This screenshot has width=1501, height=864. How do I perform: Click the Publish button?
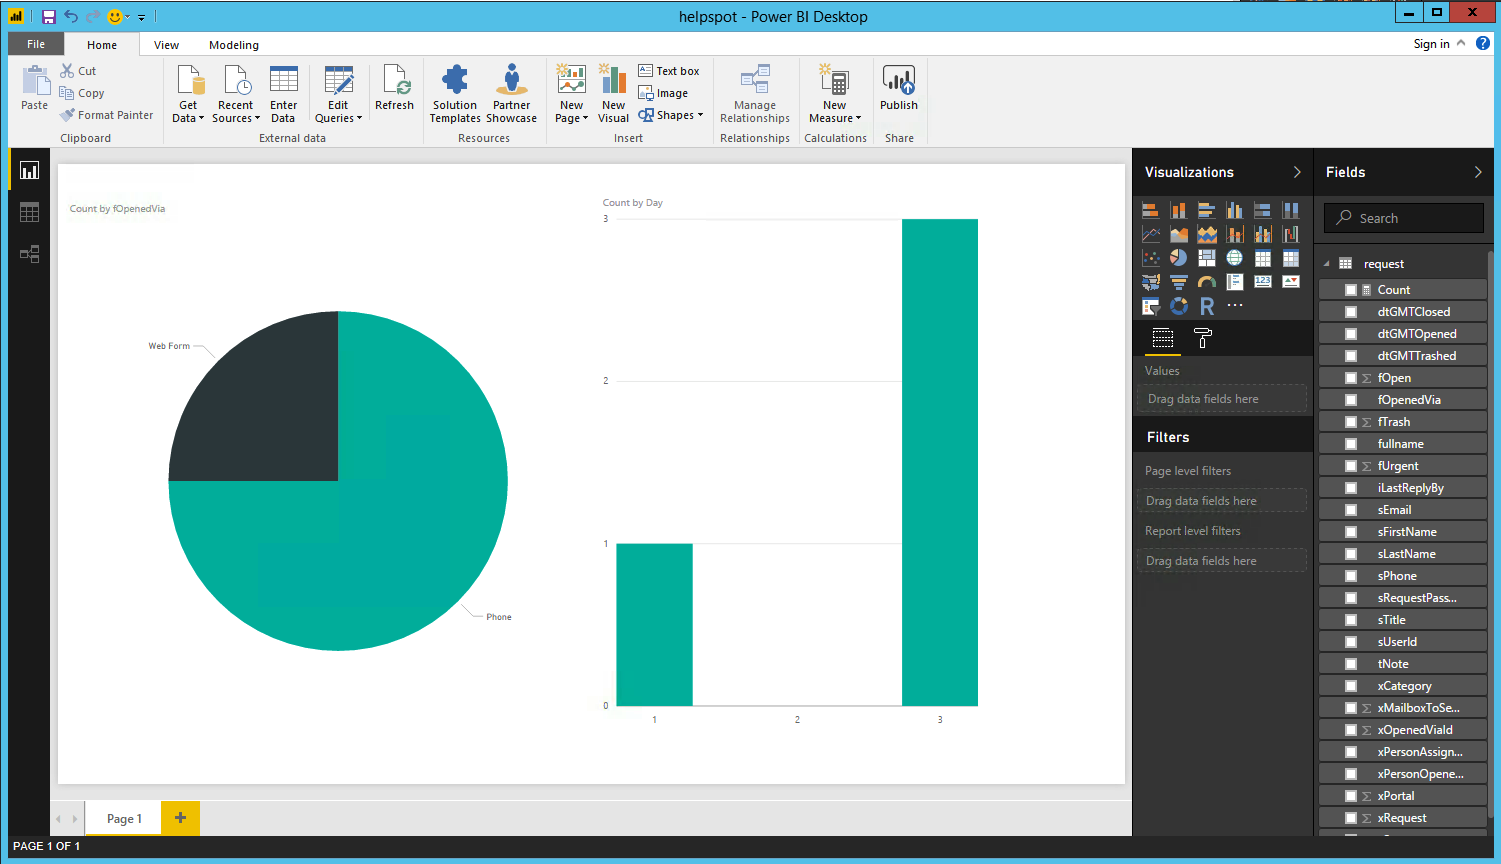pyautogui.click(x=899, y=88)
